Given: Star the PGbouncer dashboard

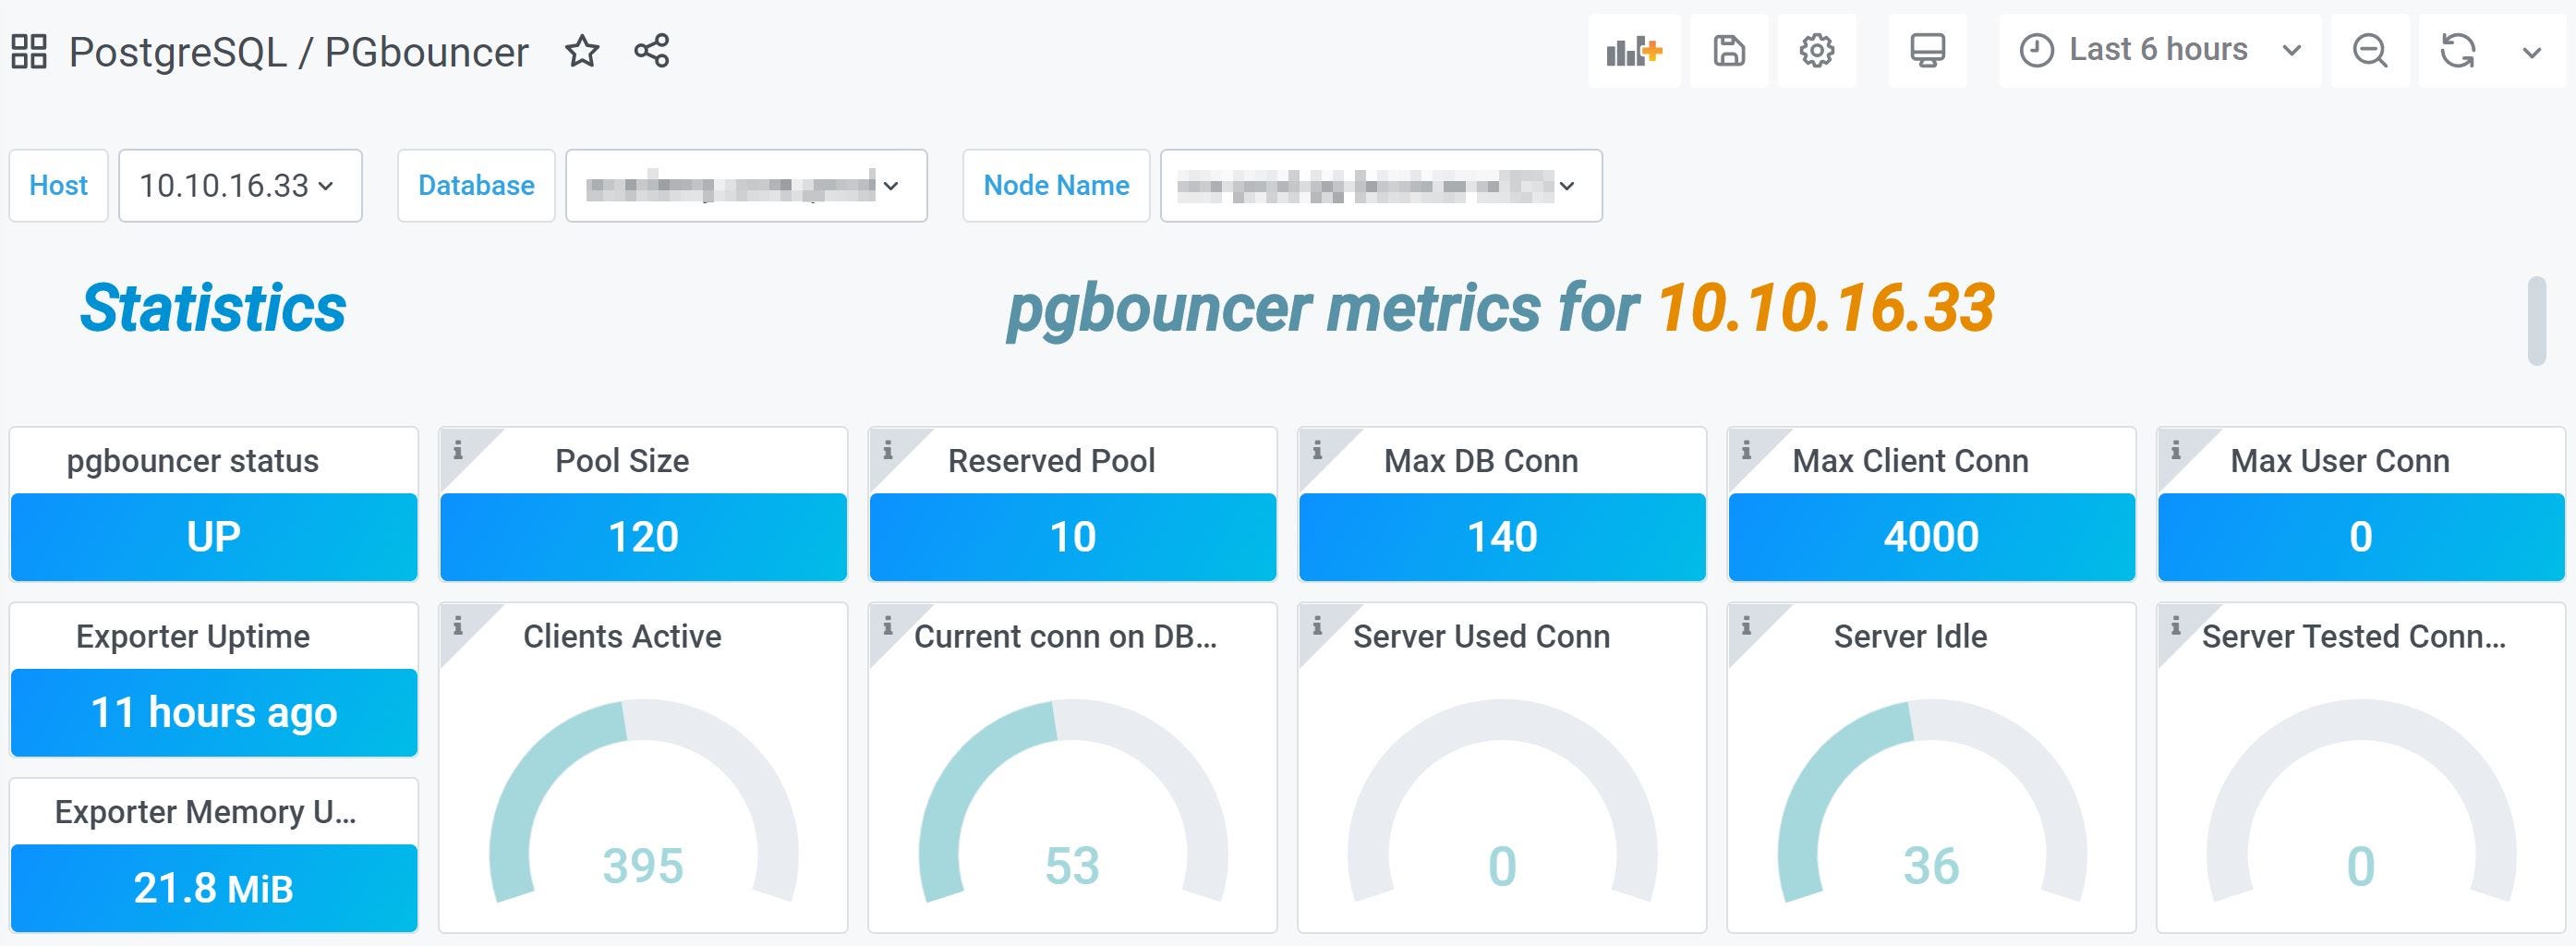Looking at the screenshot, I should click(x=583, y=52).
